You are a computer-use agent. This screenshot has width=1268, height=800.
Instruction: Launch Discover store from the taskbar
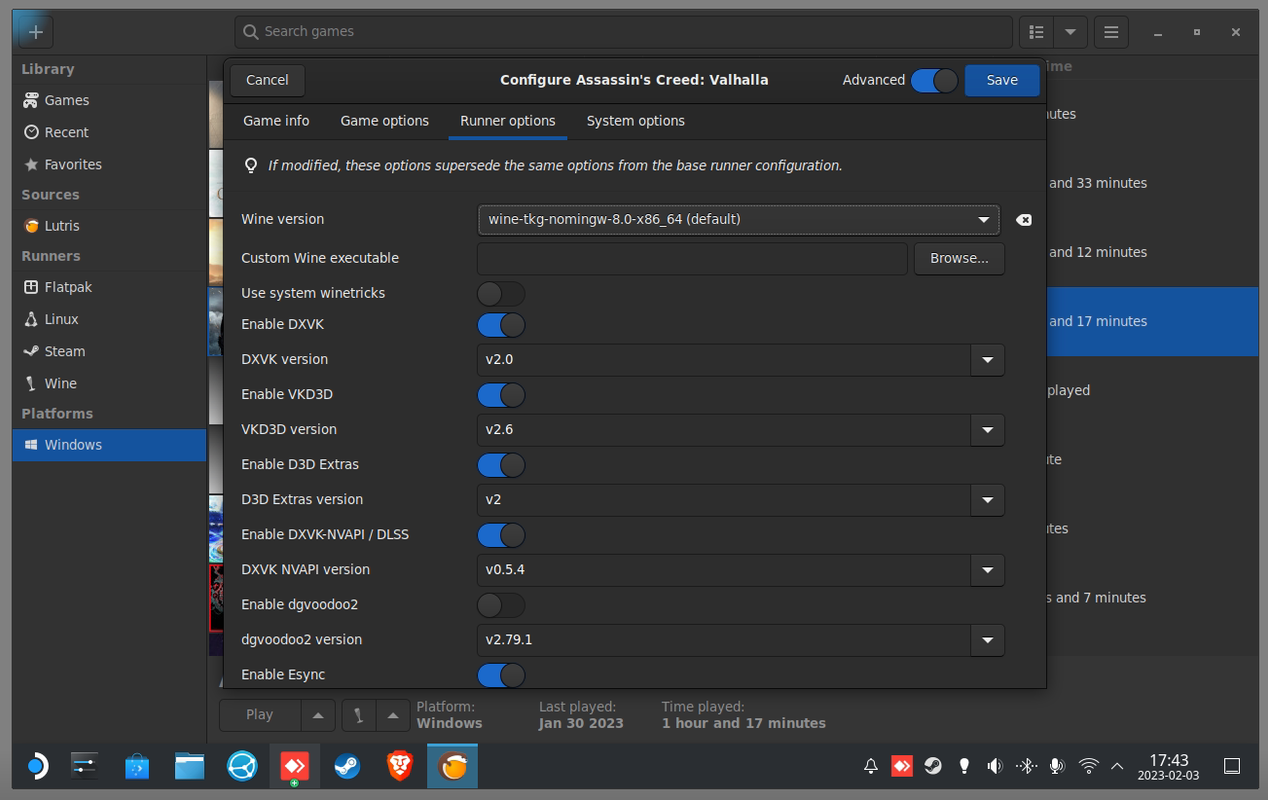tap(137, 767)
